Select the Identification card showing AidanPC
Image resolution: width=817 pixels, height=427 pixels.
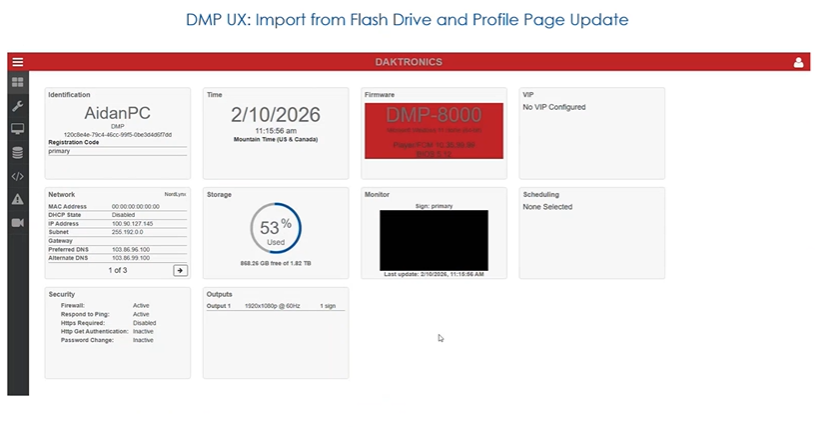[x=118, y=133]
